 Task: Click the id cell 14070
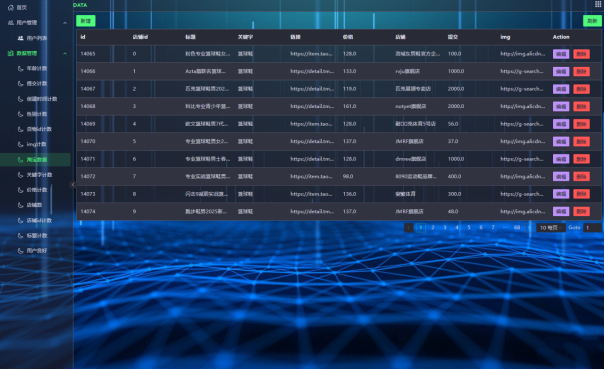click(x=88, y=142)
